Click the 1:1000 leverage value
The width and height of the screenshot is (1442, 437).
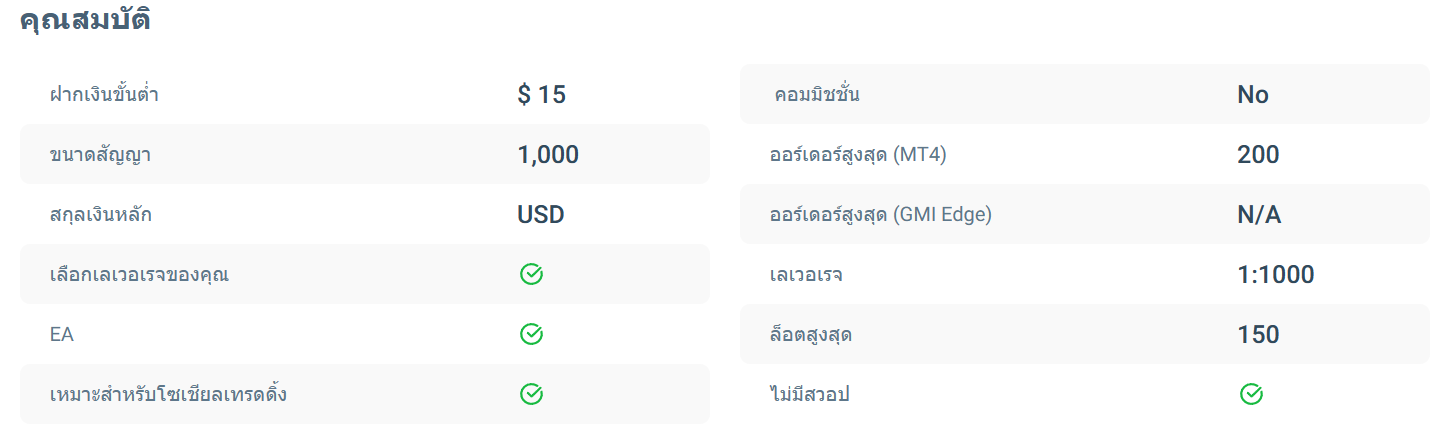(x=1276, y=275)
